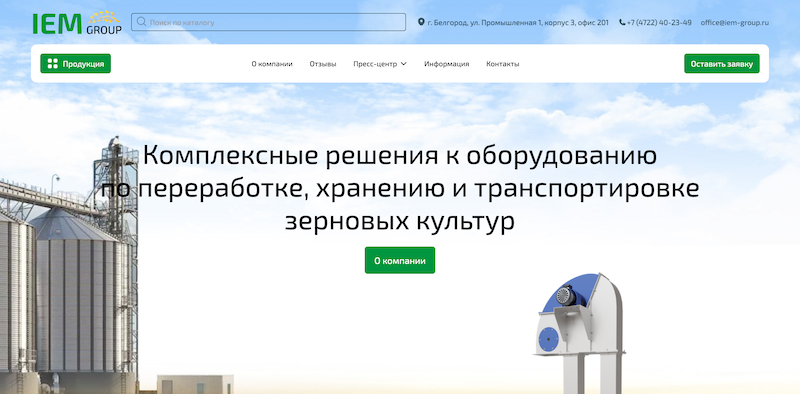Screen dimensions: 800x394
Task: Call the number +7 (4722) 40-23-49
Action: (659, 22)
